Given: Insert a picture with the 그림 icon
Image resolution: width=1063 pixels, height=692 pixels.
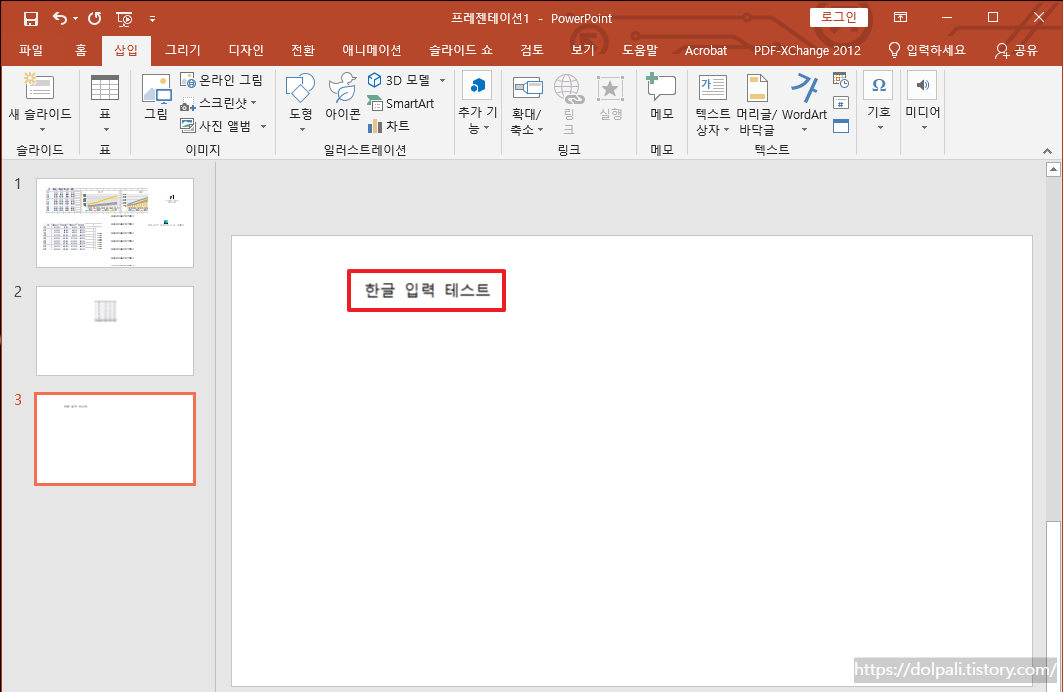Looking at the screenshot, I should pos(156,98).
